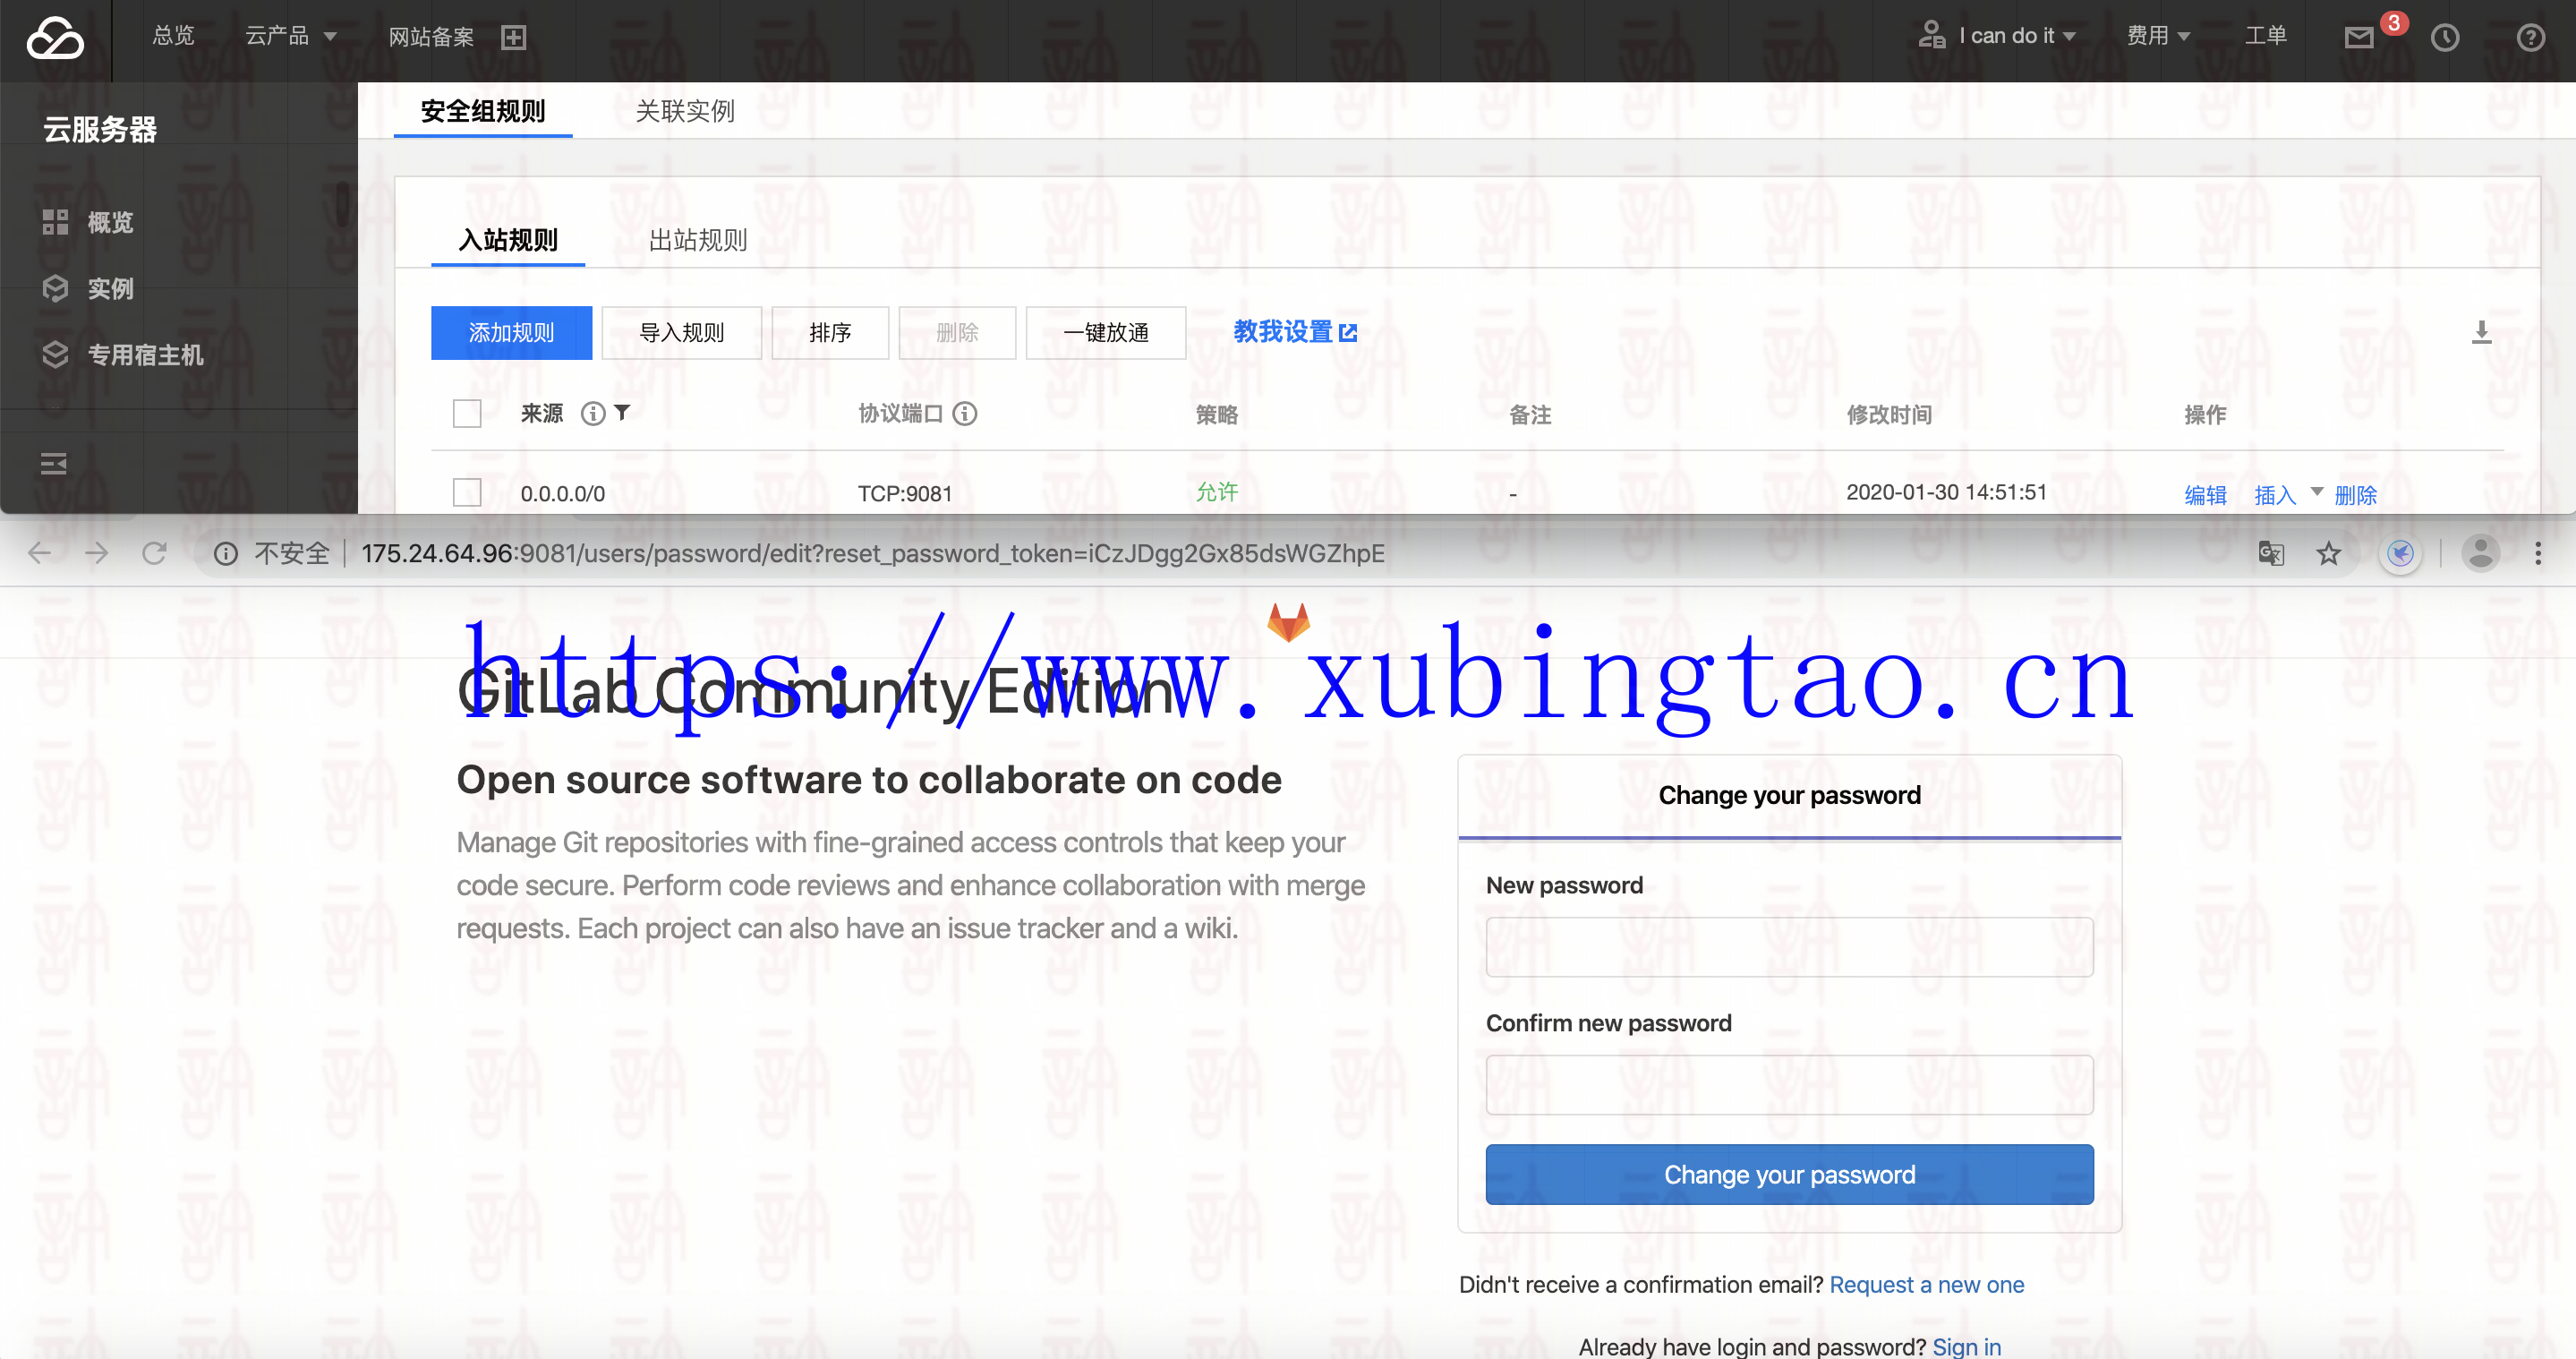2576x1359 pixels.
Task: Submit the Change your password button
Action: tap(1789, 1174)
